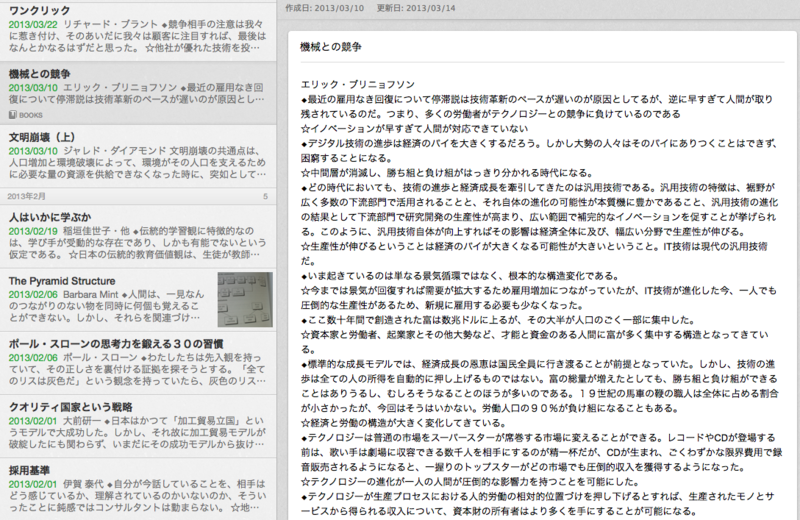Click the author line エリック・ブリニョフソン in note
This screenshot has width=800, height=520.
point(358,85)
